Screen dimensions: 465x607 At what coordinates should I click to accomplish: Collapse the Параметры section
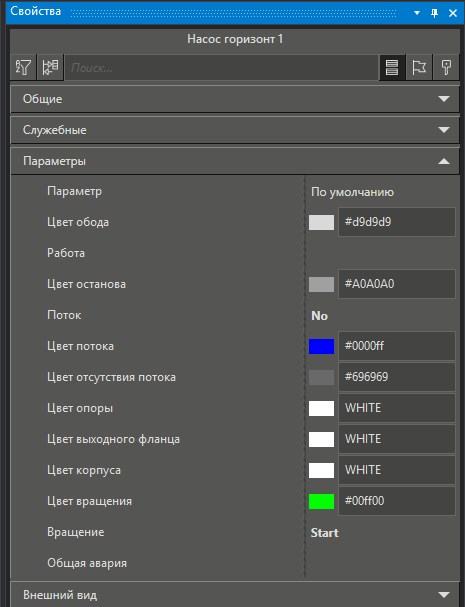click(235, 161)
